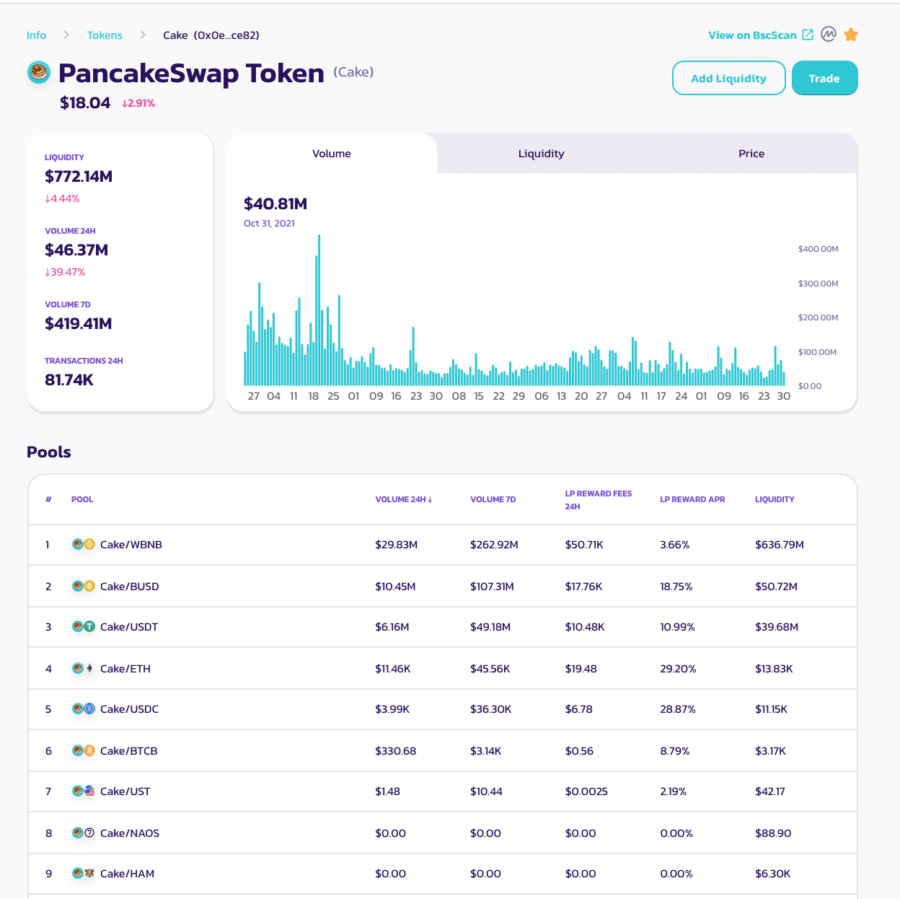Click the PancakeSwap Token logo icon
900x899 pixels.
38,72
